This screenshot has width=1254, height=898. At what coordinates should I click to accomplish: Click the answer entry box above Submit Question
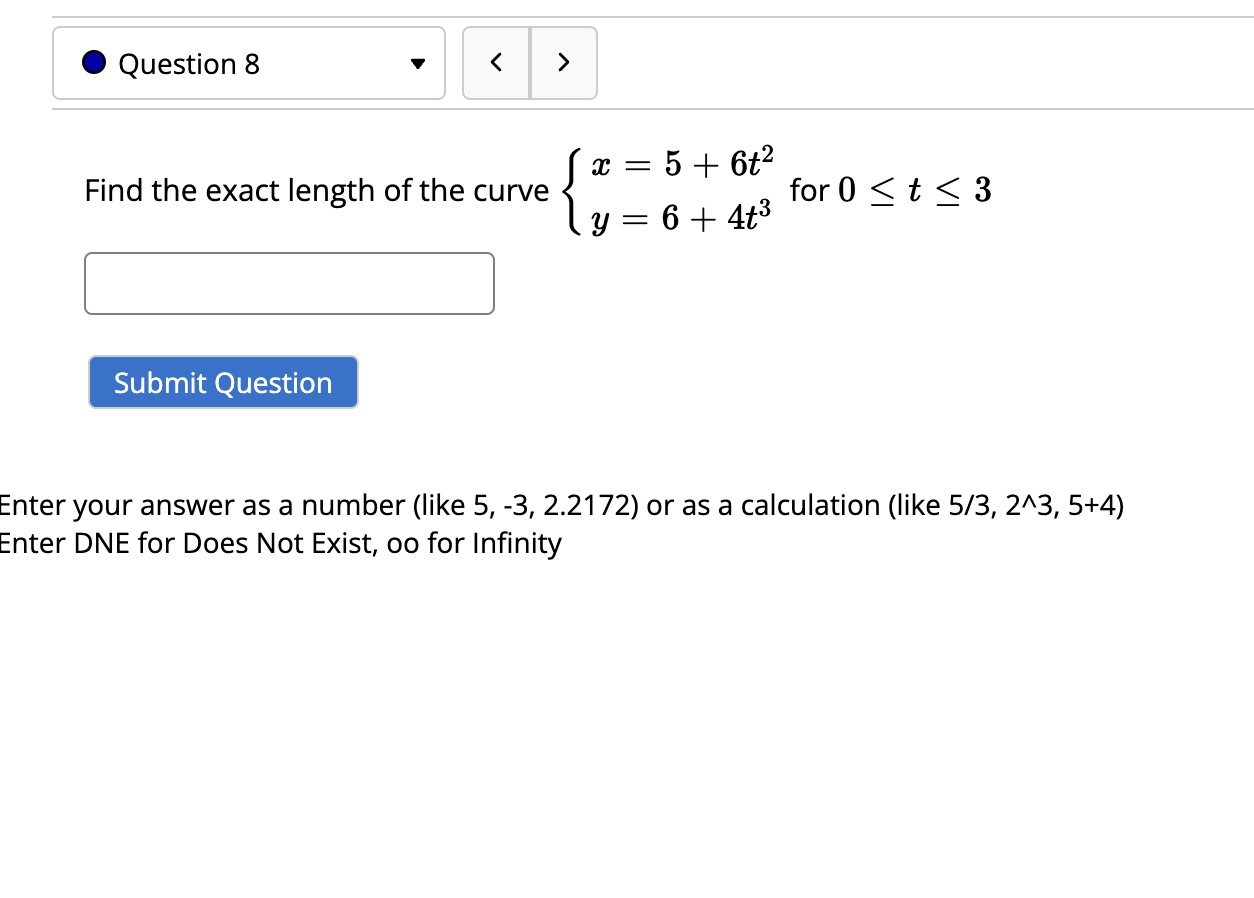[x=288, y=283]
